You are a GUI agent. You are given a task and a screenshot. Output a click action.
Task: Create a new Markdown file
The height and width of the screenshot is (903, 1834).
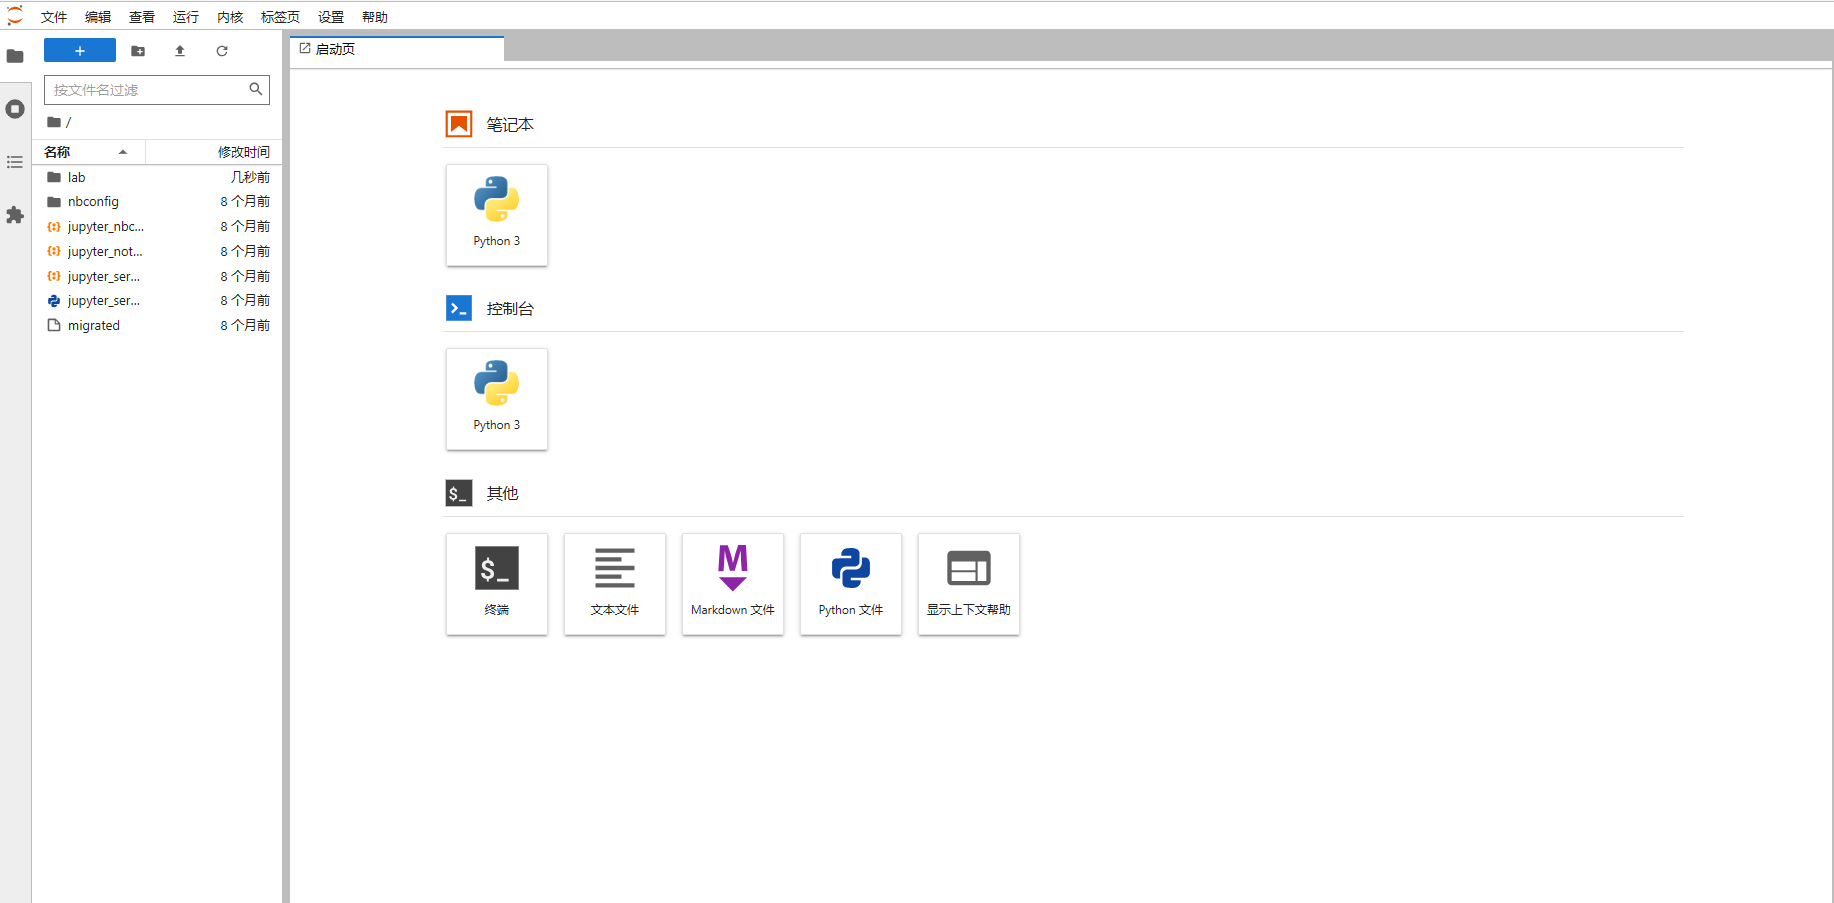click(732, 584)
